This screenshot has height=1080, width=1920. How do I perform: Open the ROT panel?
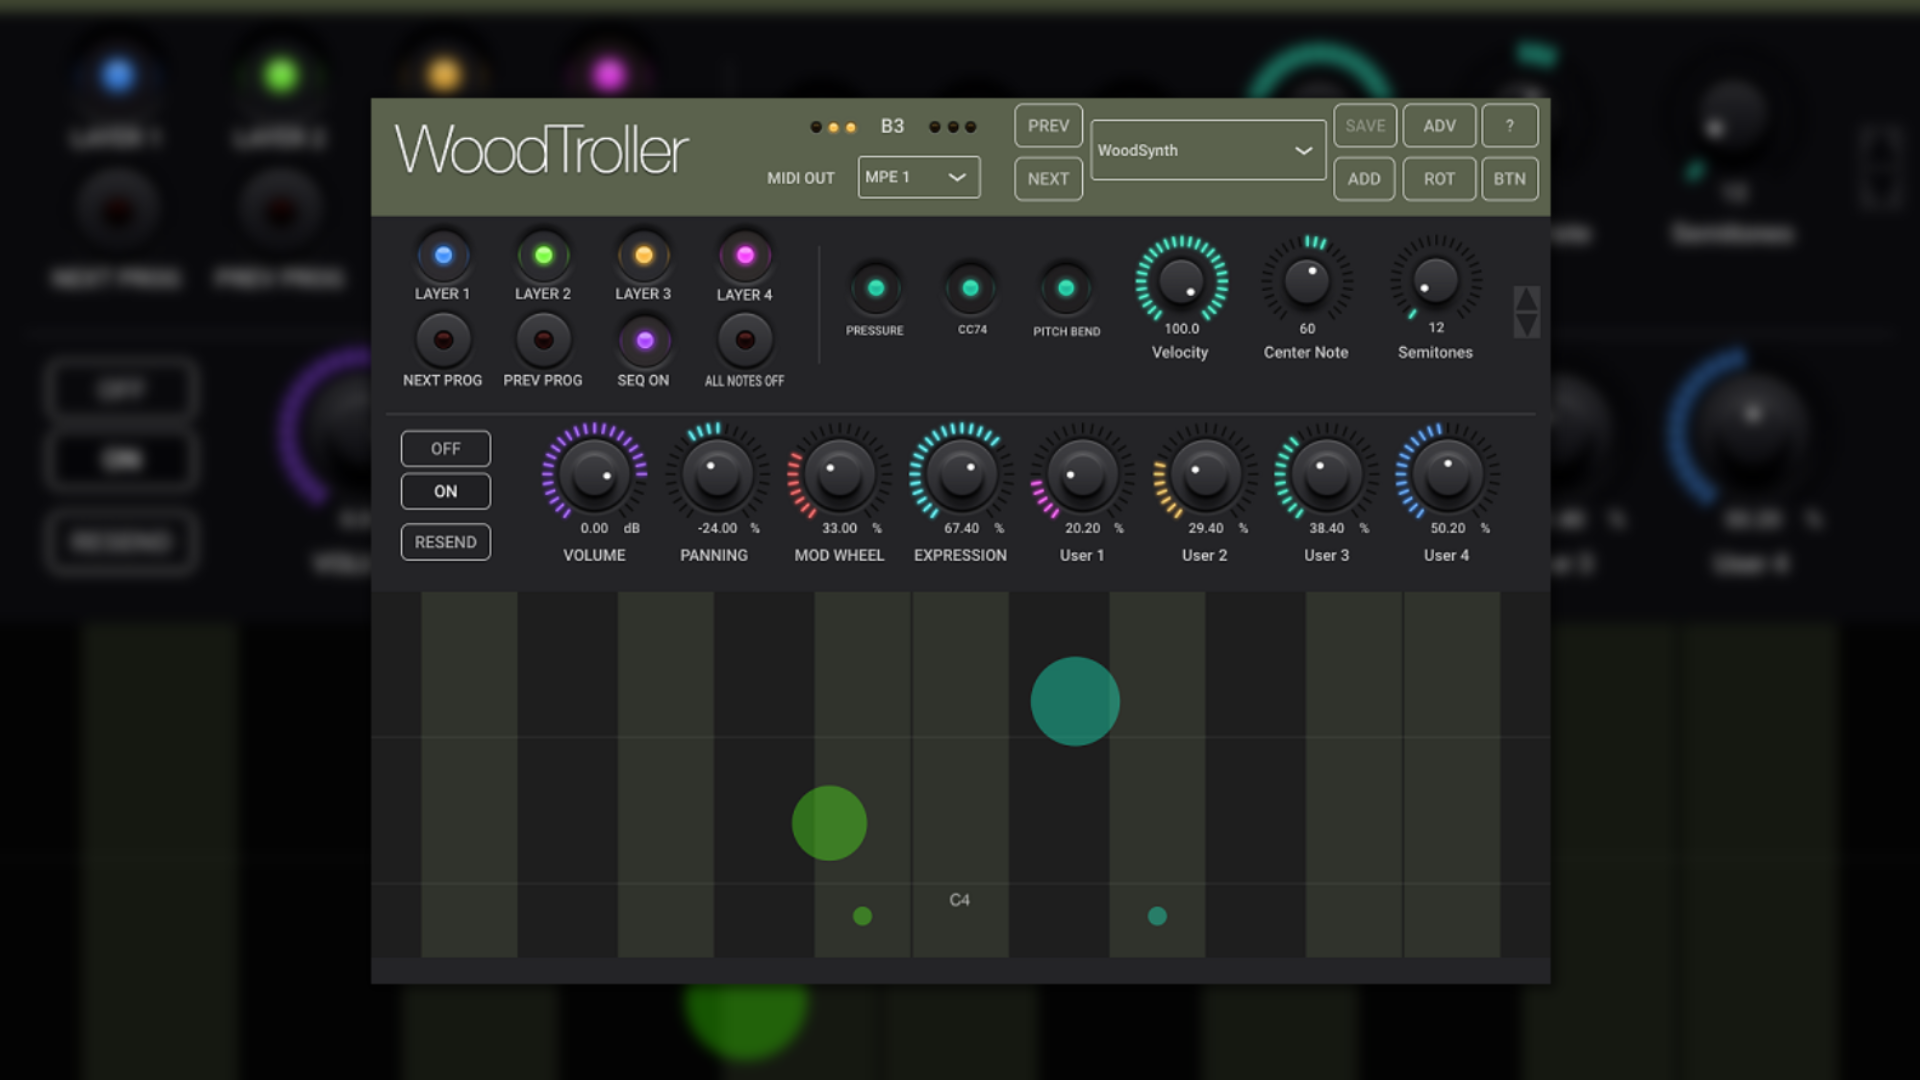(1438, 179)
